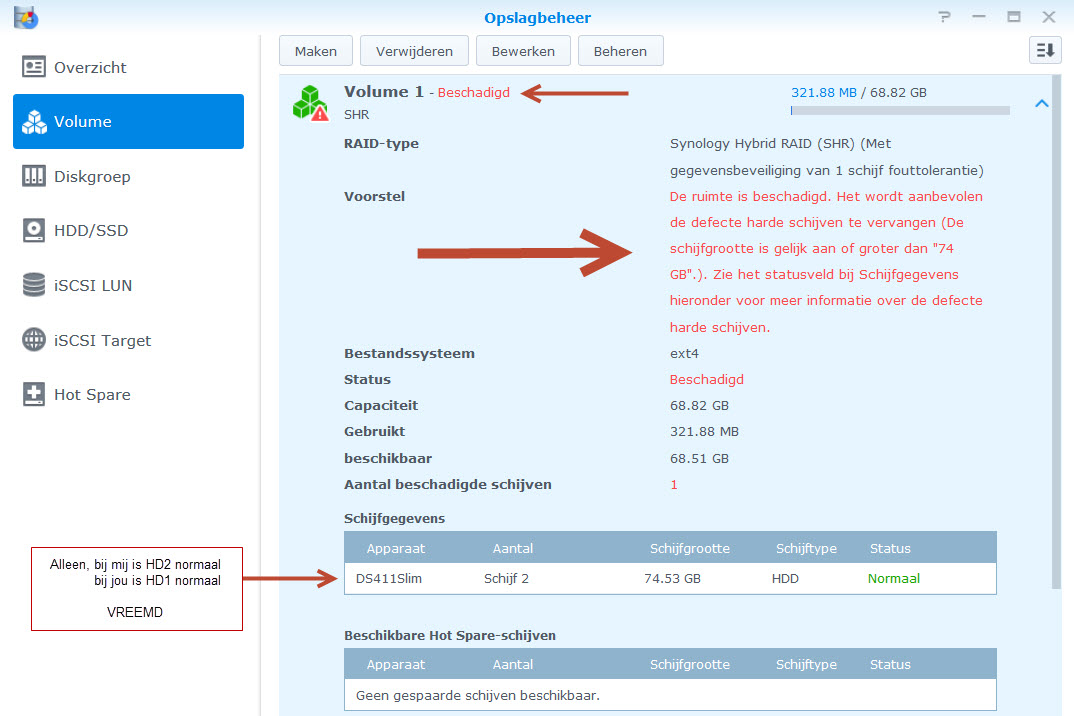Click the iSCSI Target globe icon
The height and width of the screenshot is (716, 1074).
34,340
